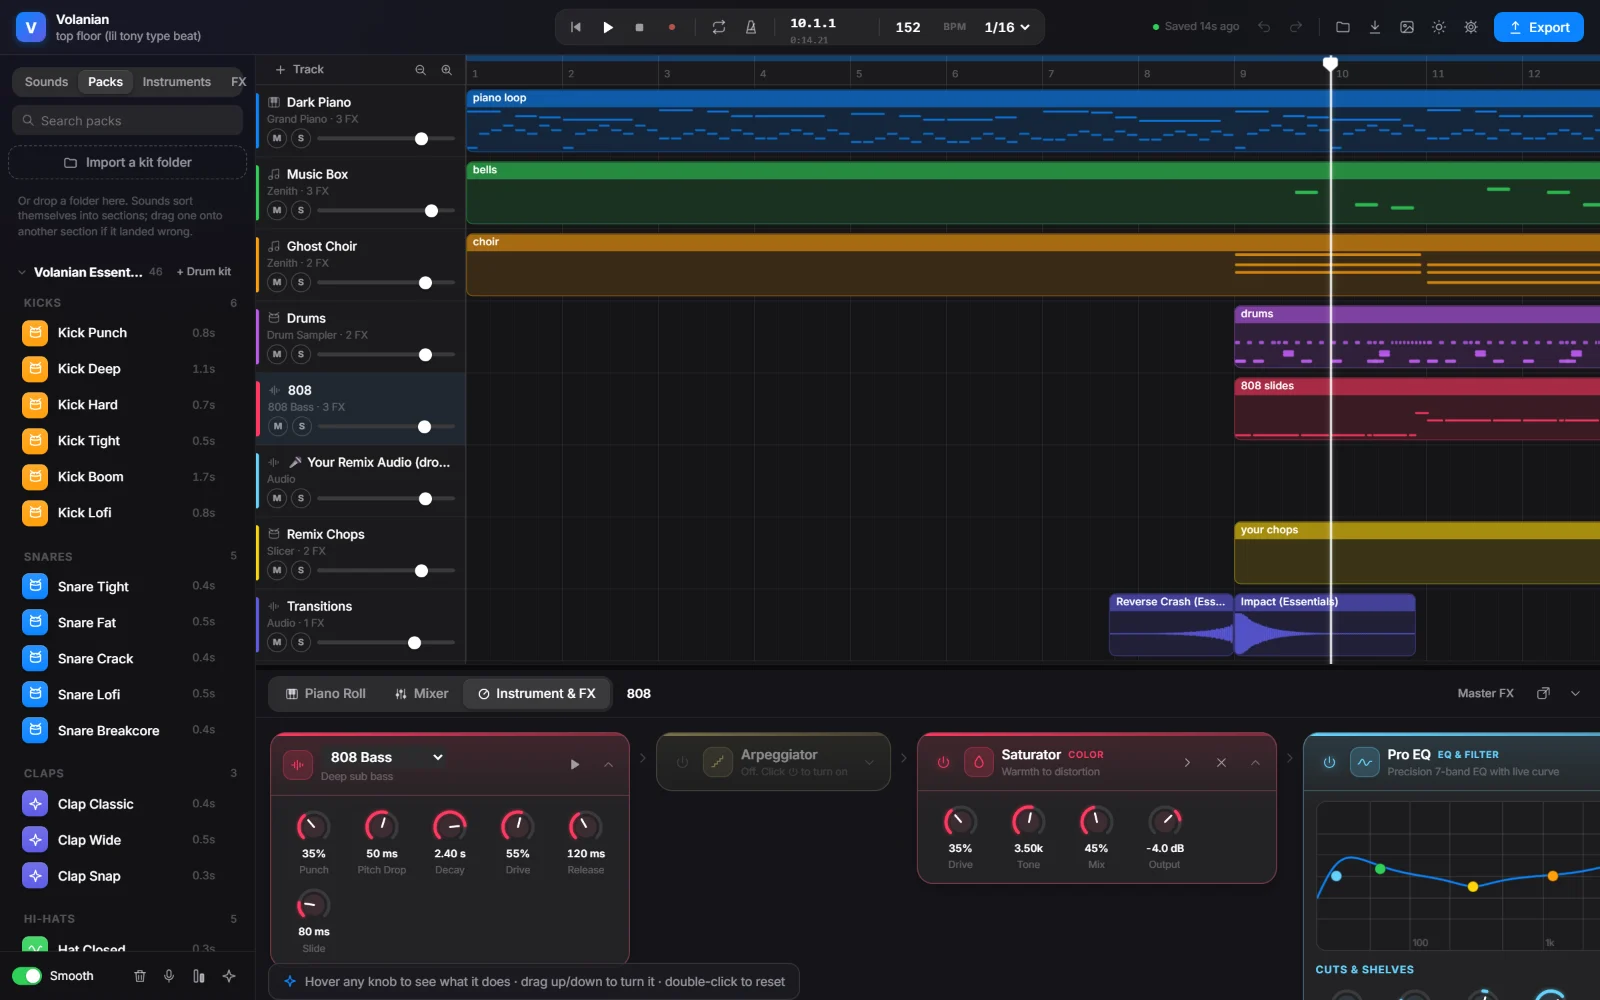Viewport: 1600px width, 1000px height.
Task: Click the Kick Punch sample icon
Action: click(x=35, y=333)
